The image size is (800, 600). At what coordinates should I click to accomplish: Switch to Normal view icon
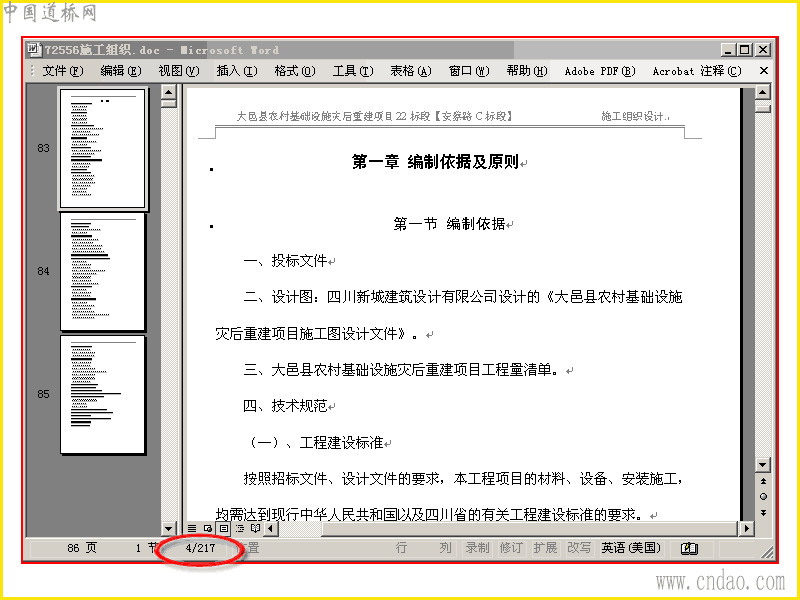coord(192,529)
